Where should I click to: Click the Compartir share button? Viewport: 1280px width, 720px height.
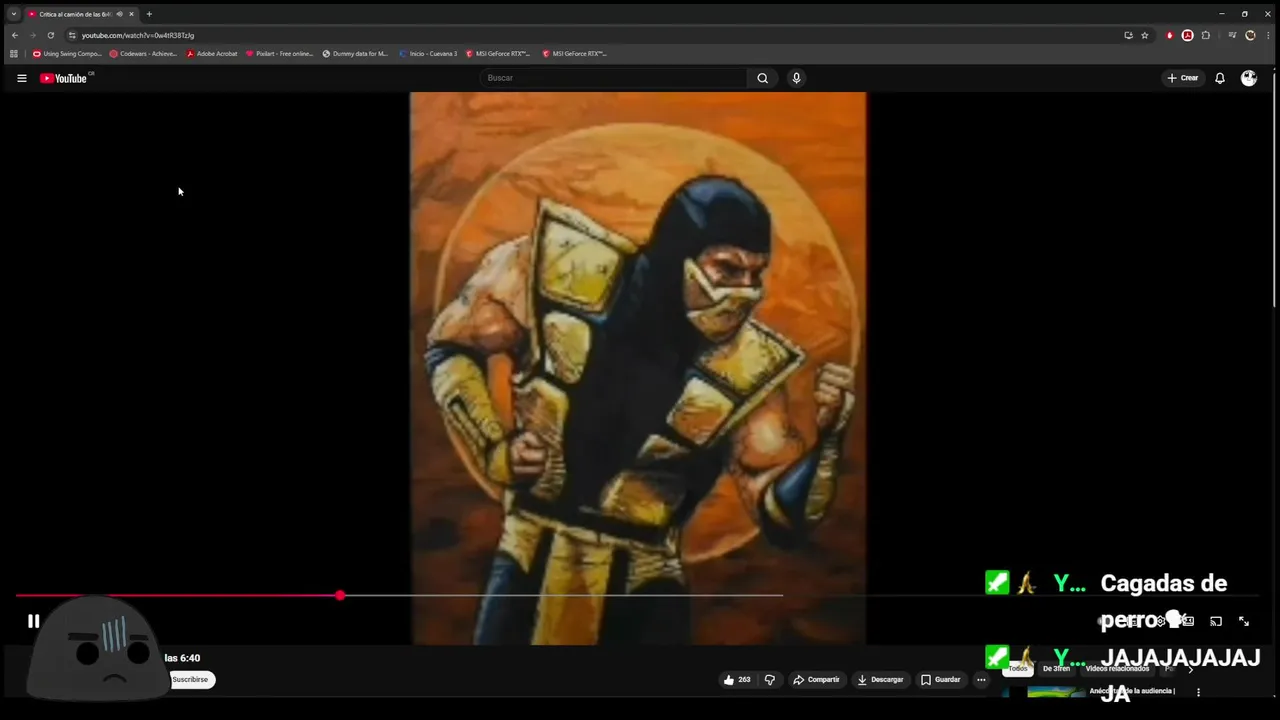tap(816, 680)
